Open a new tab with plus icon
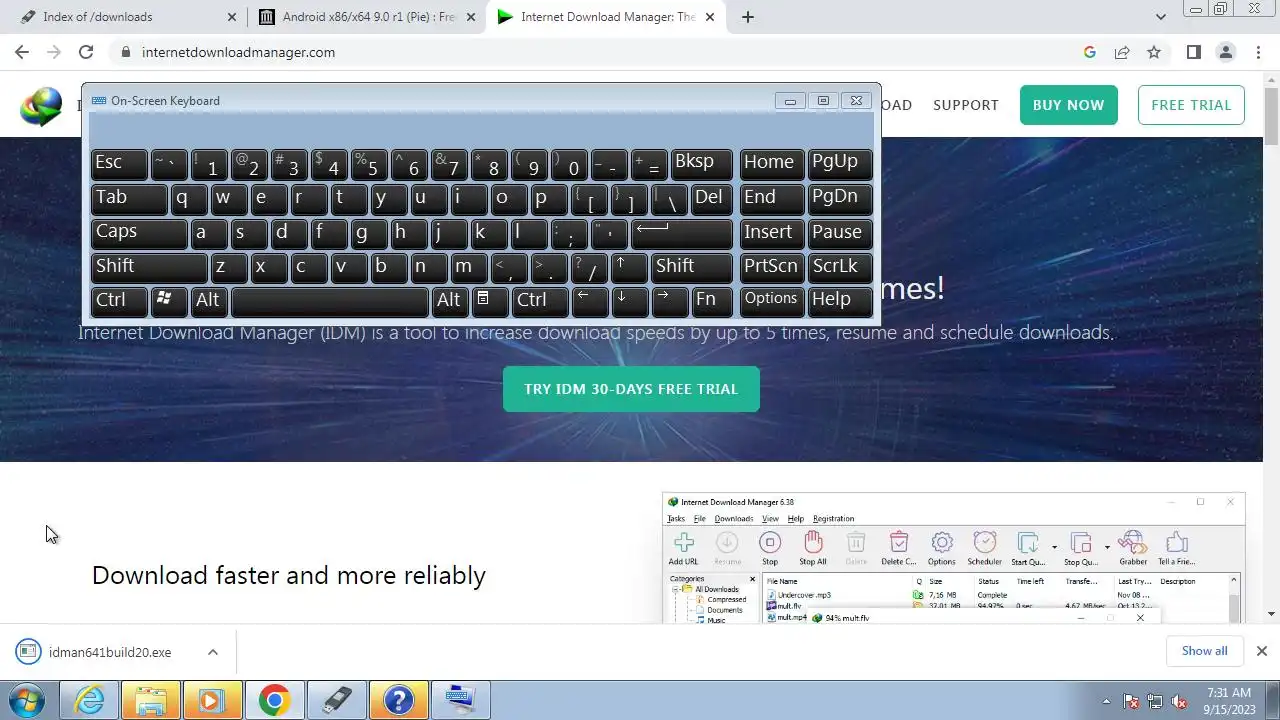Screen dimensions: 1280x720 [747, 17]
